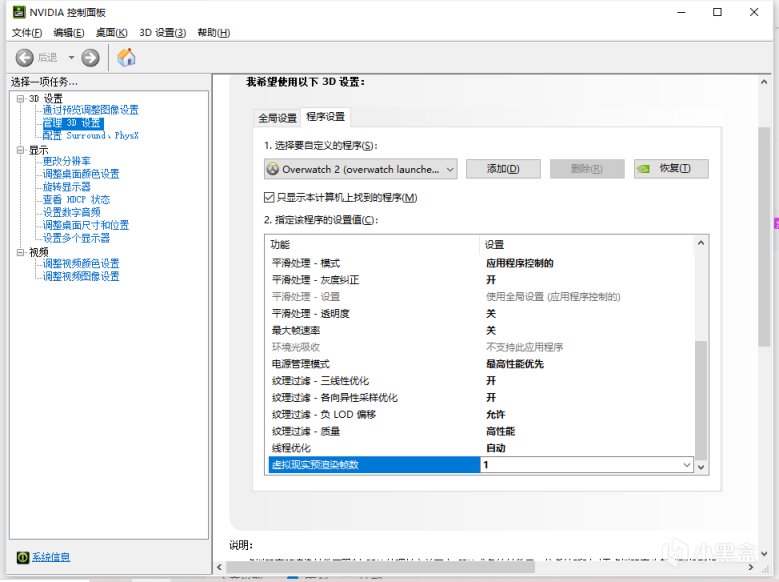Select the 纹理过滤 - 质量 row
The width and height of the screenshot is (779, 582).
click(480, 431)
